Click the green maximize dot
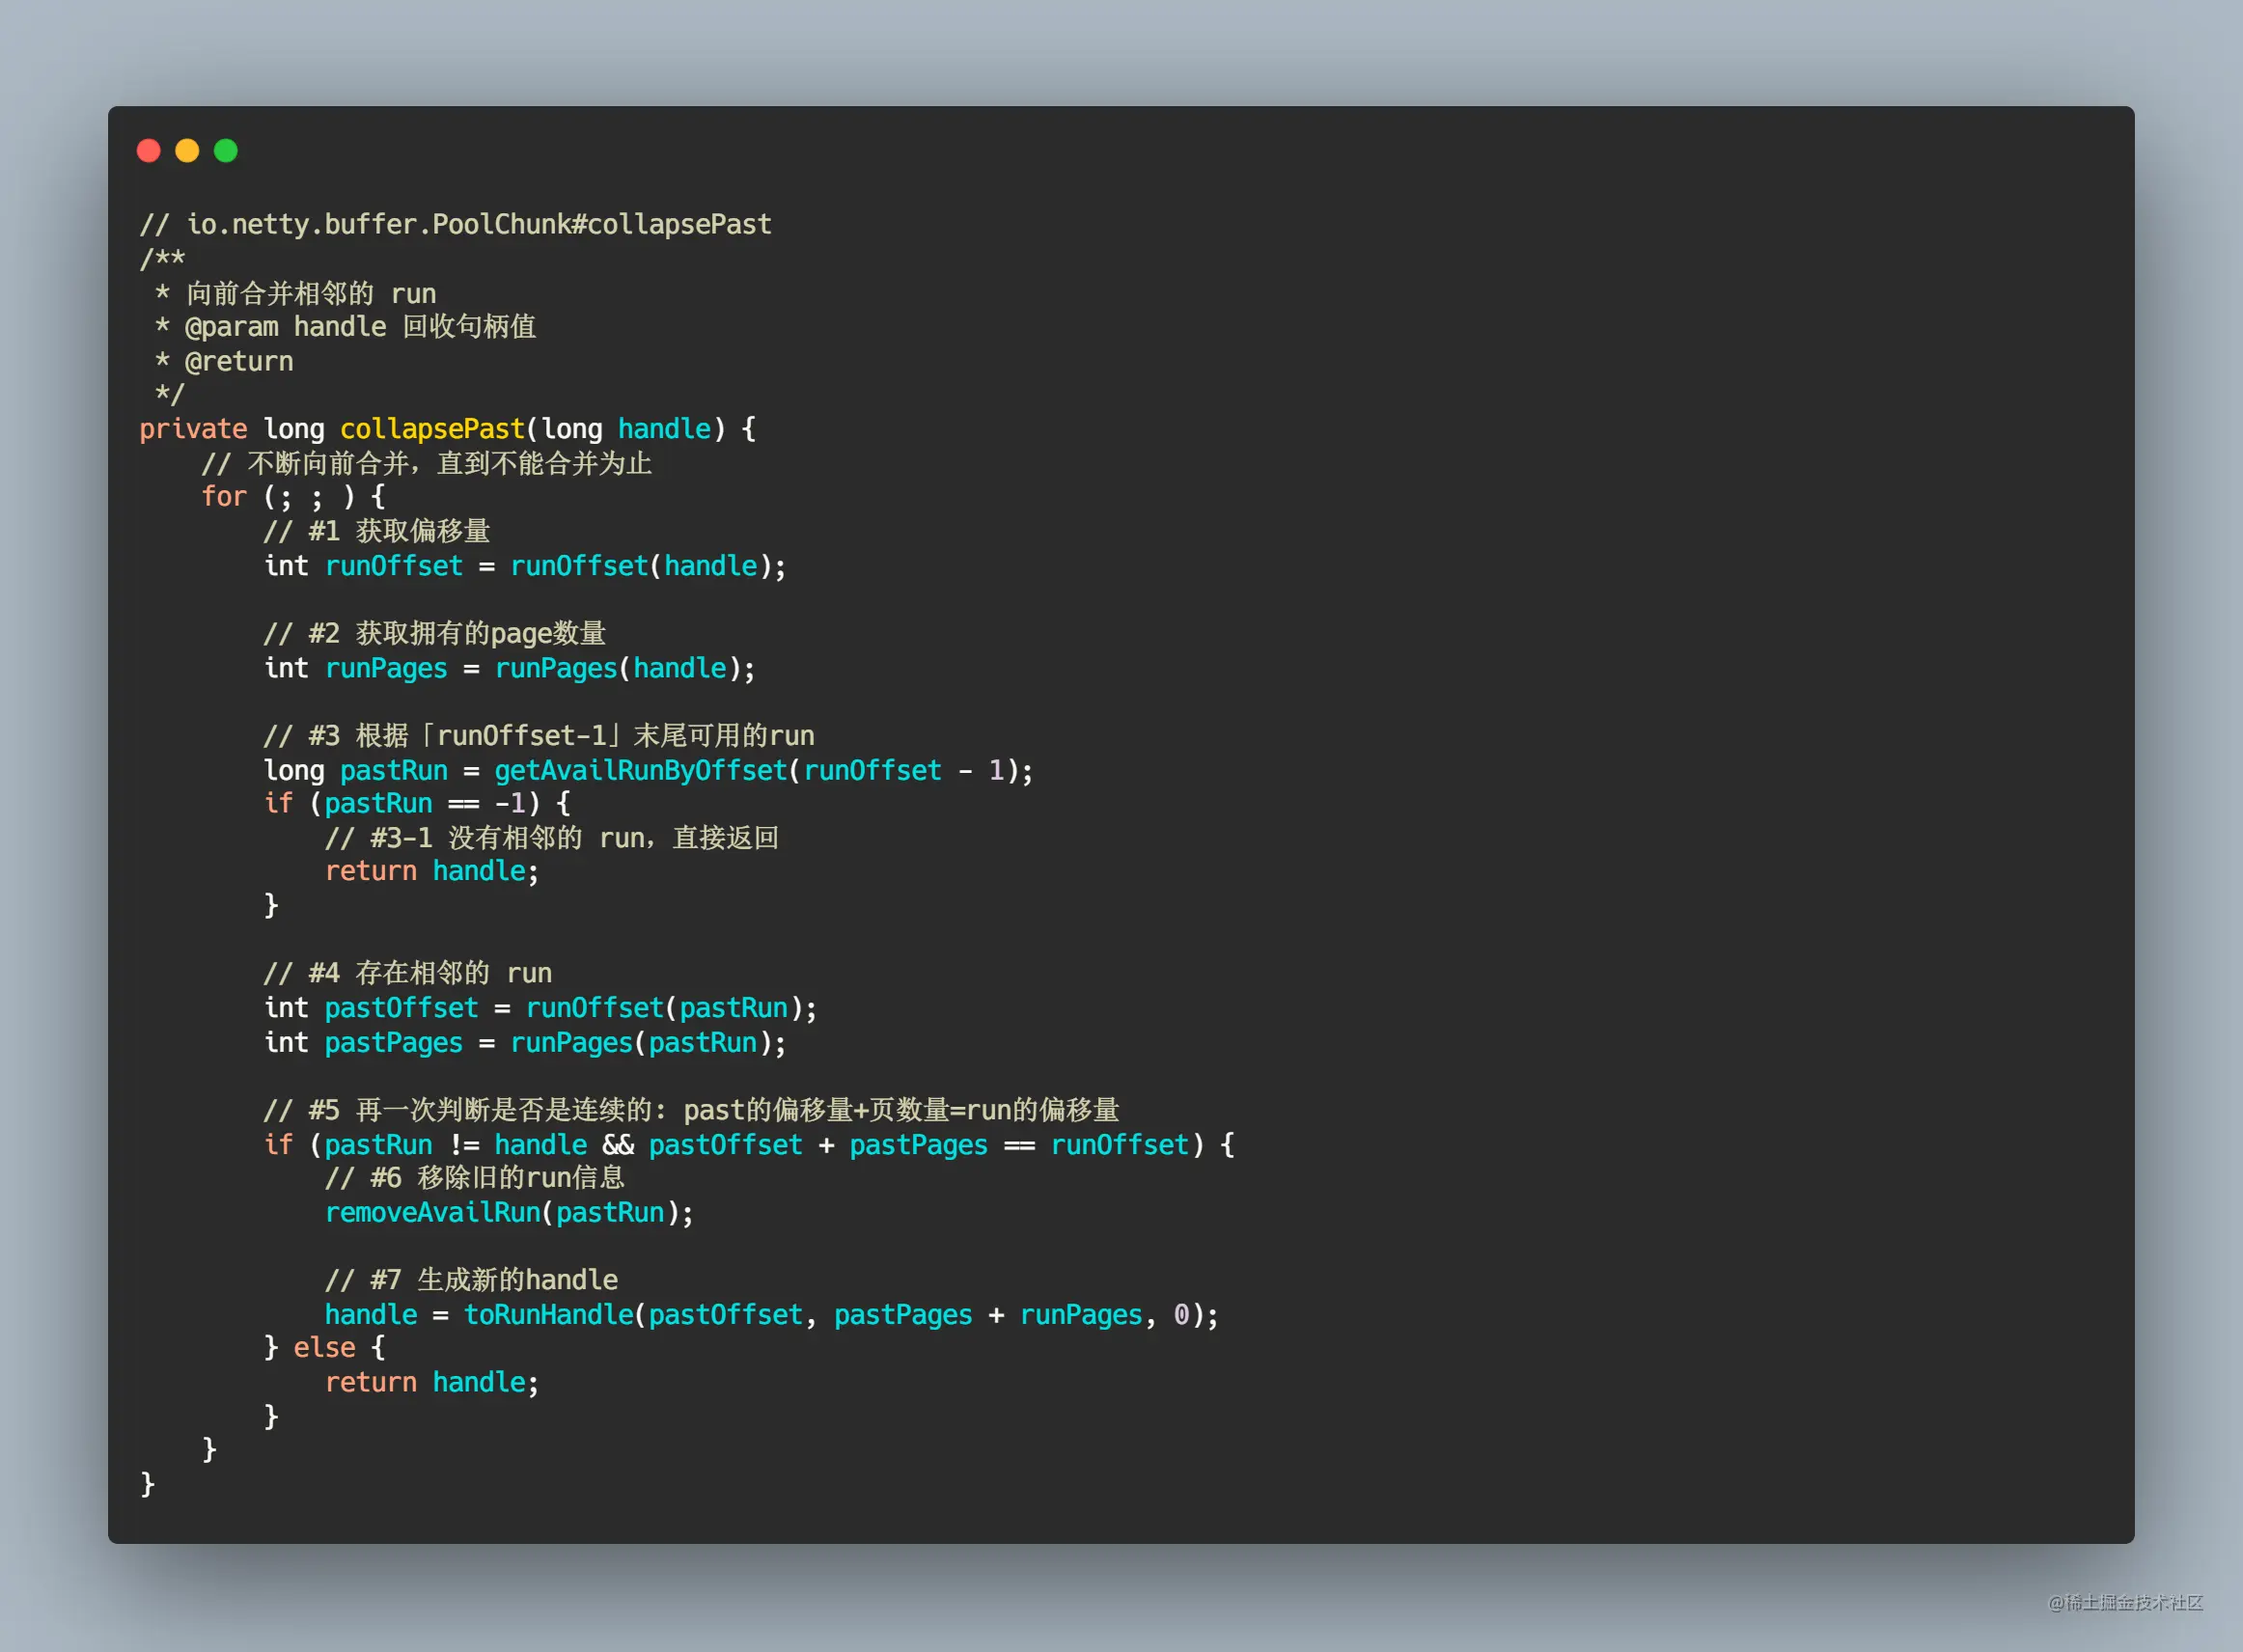 [x=226, y=151]
